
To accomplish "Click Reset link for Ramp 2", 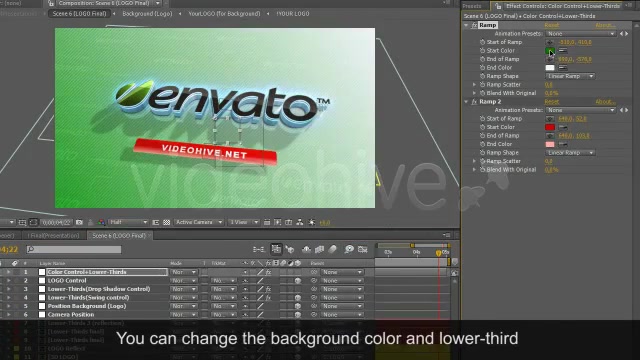I will (x=551, y=102).
